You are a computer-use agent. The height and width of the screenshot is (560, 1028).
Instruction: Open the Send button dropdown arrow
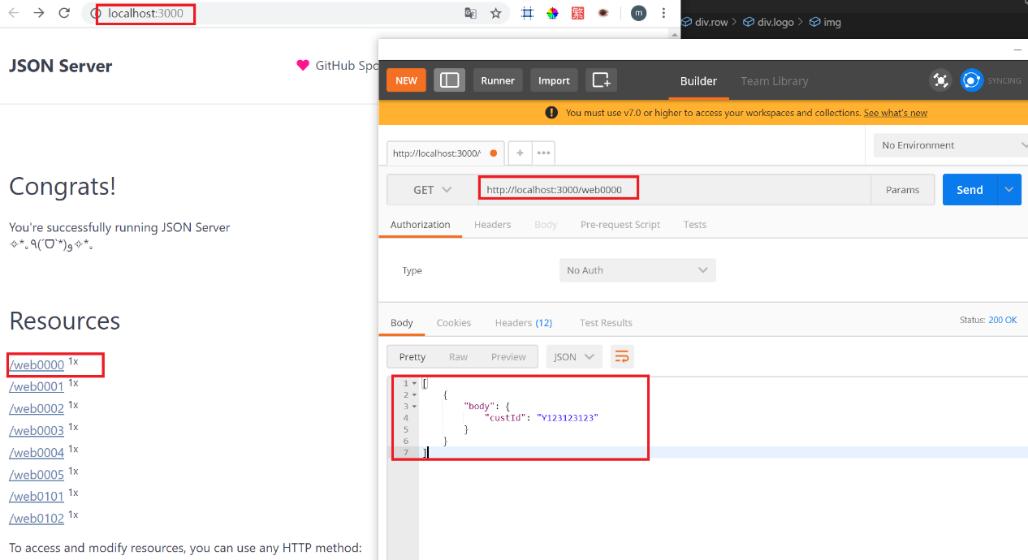pyautogui.click(x=1009, y=190)
